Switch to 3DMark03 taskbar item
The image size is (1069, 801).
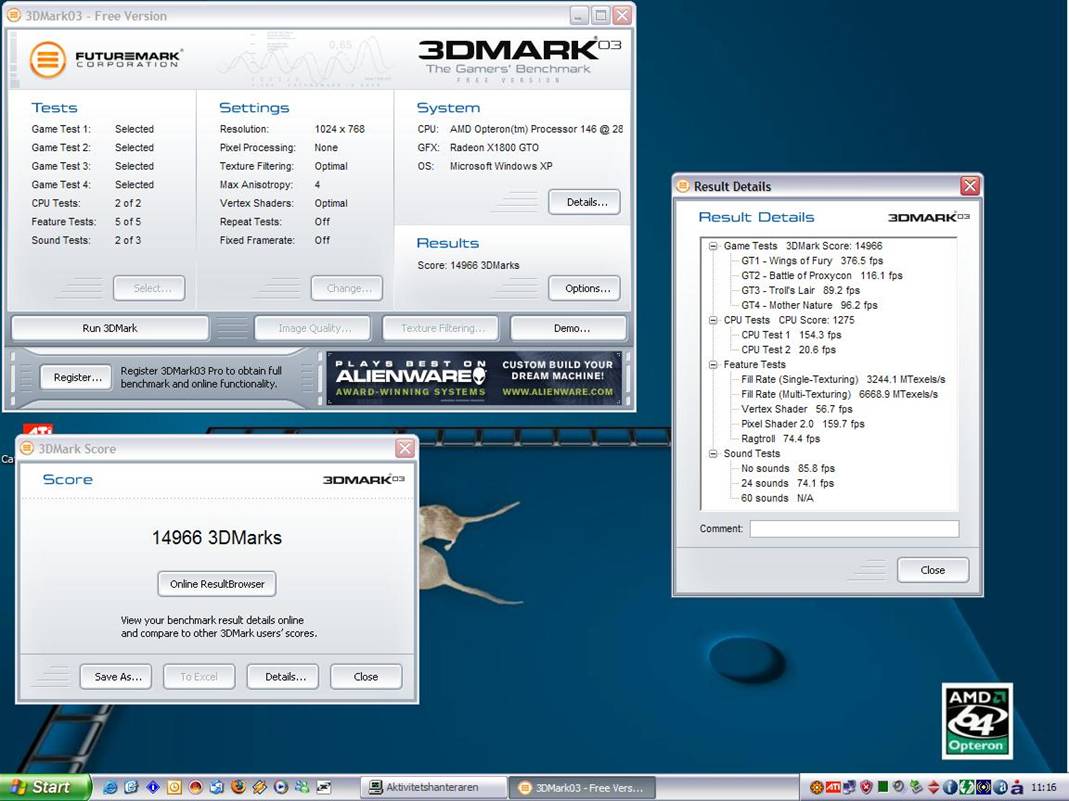click(582, 787)
